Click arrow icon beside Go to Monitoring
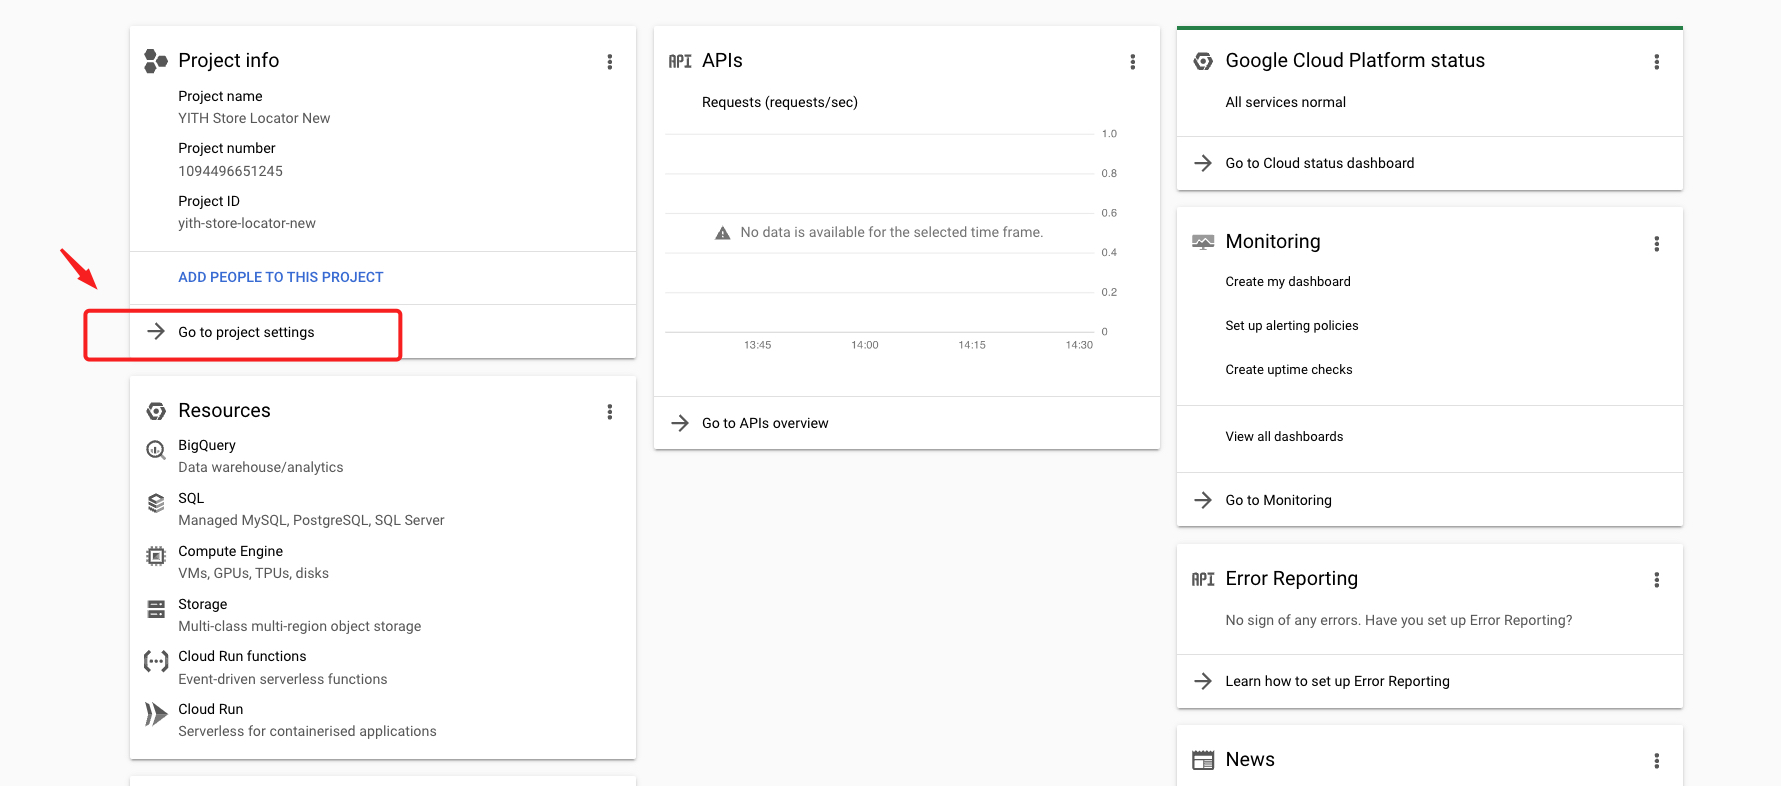 click(x=1203, y=500)
